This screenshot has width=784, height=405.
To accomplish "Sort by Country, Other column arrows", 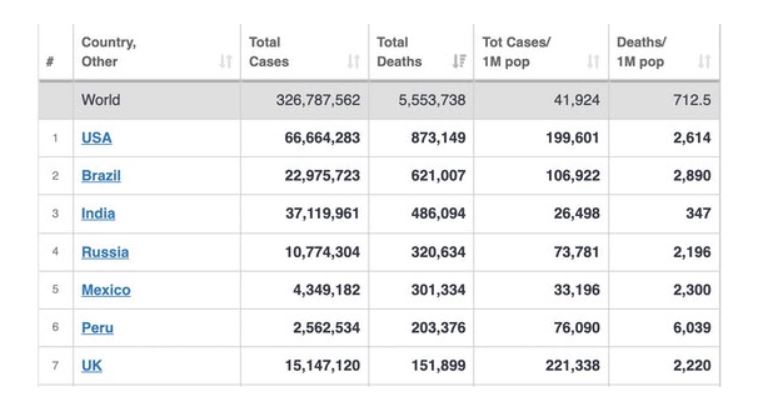I will (x=226, y=62).
